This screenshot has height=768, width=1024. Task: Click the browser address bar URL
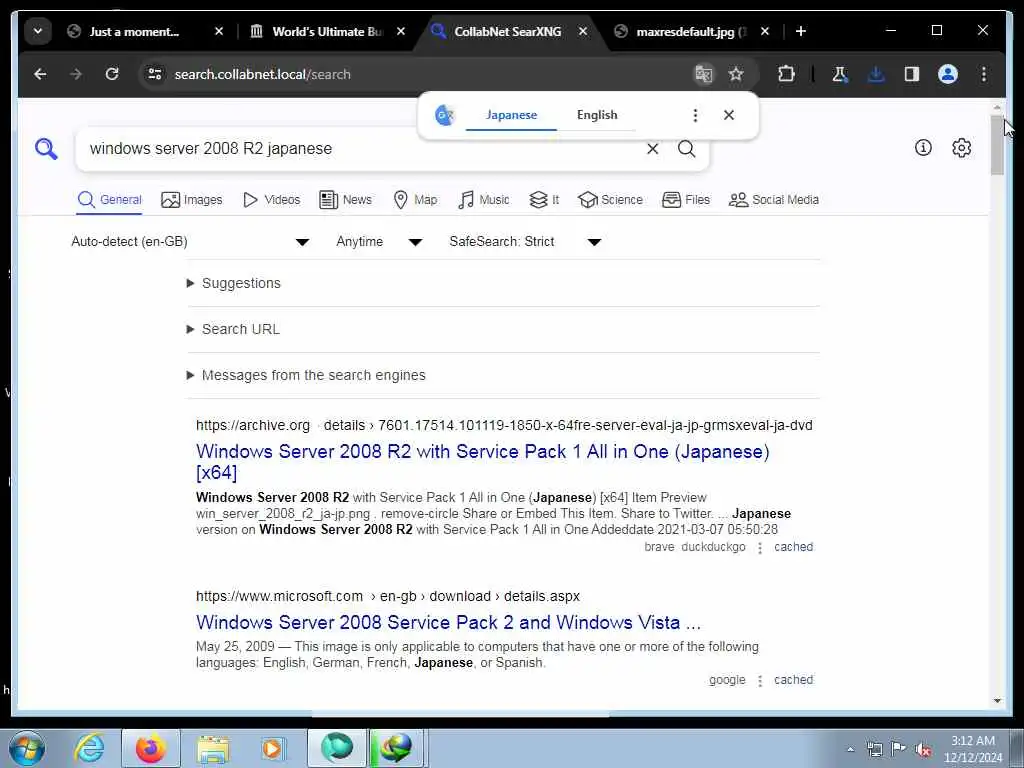263,74
